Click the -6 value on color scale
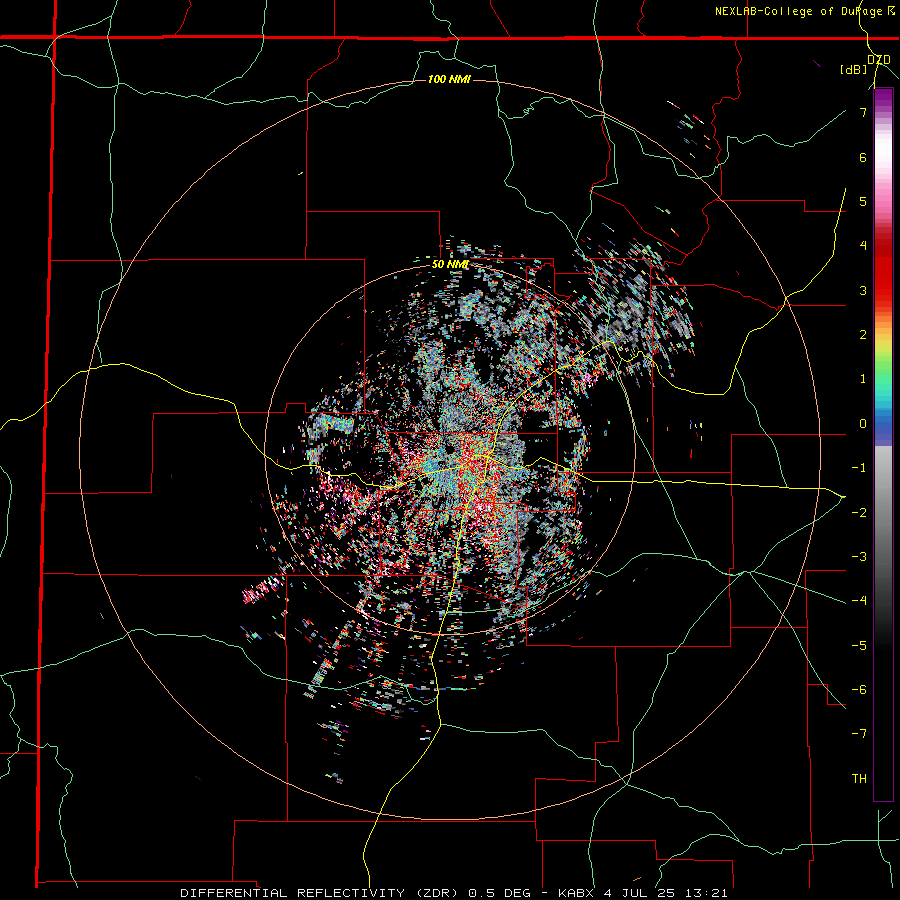 (859, 689)
